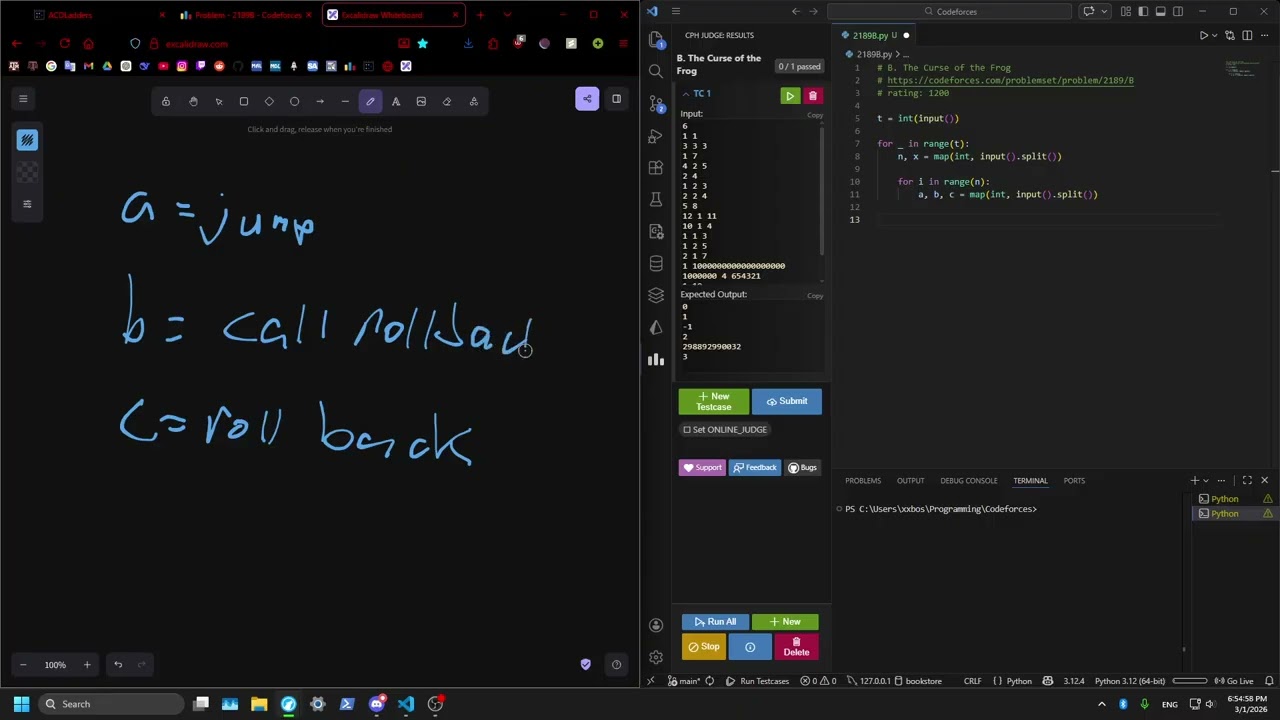1280x720 pixels.
Task: Select the Line tool in Excalidraw
Action: pos(345,101)
